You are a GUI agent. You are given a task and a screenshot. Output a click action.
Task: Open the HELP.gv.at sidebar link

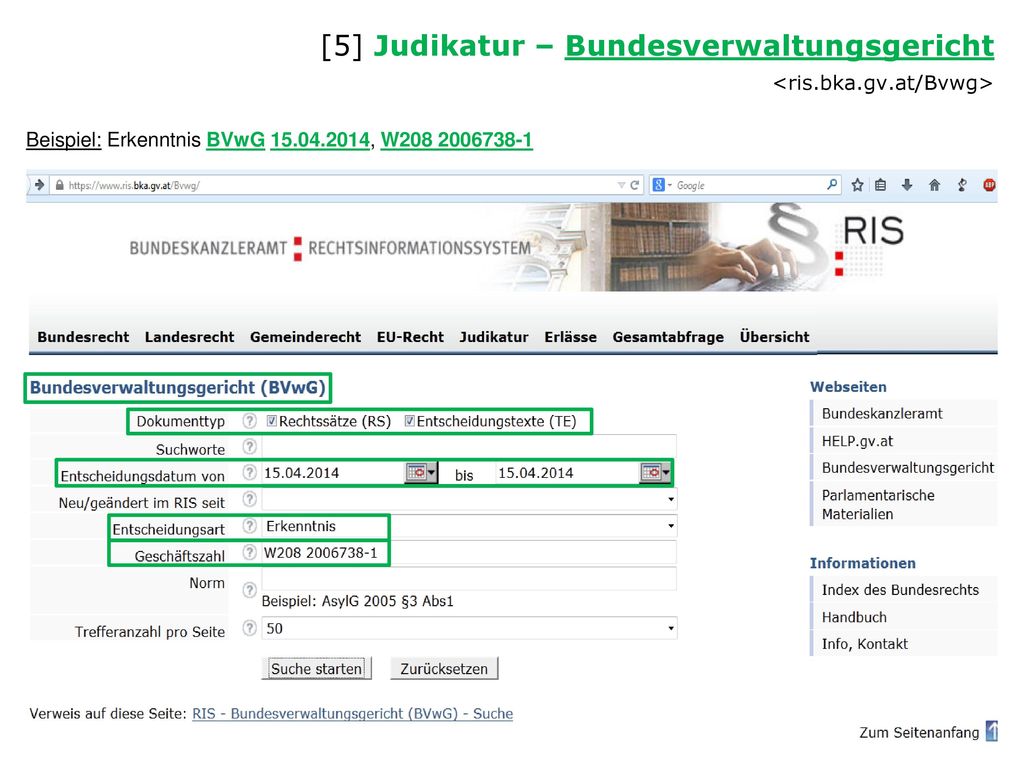[x=857, y=441]
